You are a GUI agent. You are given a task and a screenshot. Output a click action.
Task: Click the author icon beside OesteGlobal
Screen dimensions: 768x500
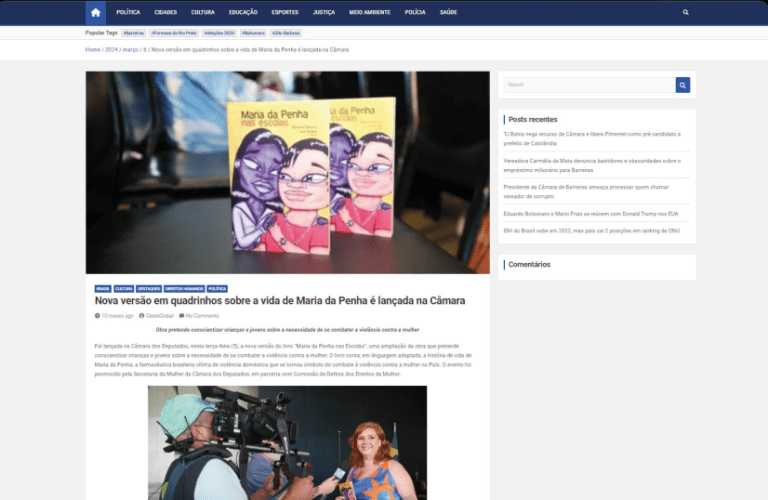(x=142, y=315)
